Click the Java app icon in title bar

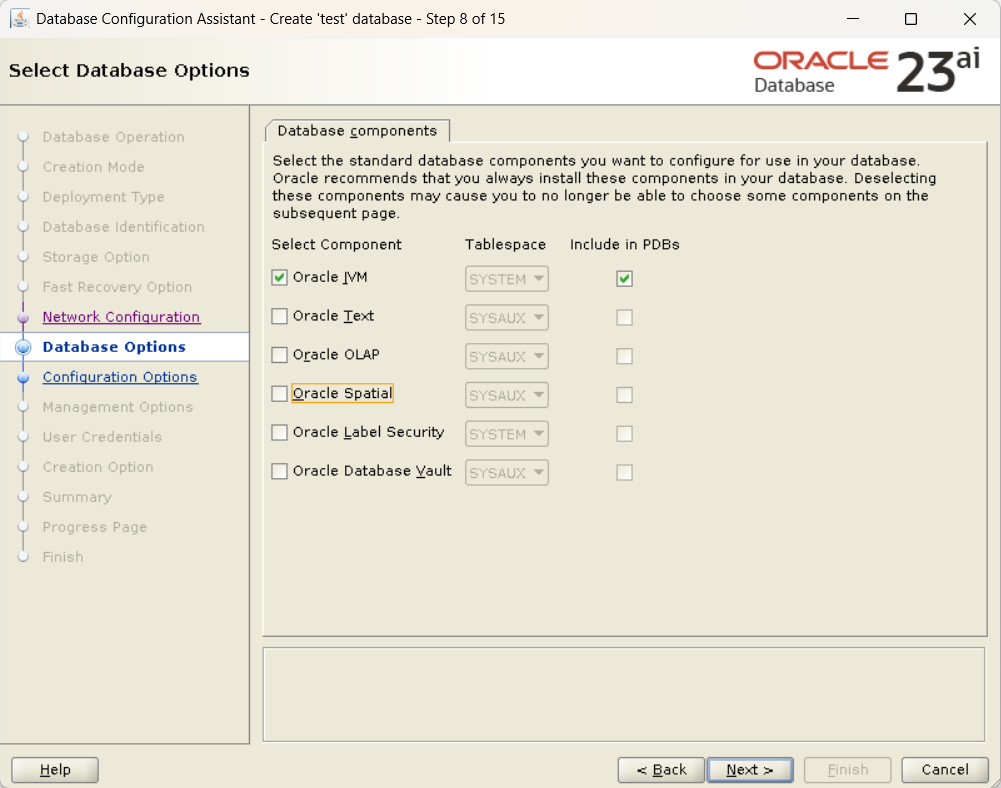[20, 19]
